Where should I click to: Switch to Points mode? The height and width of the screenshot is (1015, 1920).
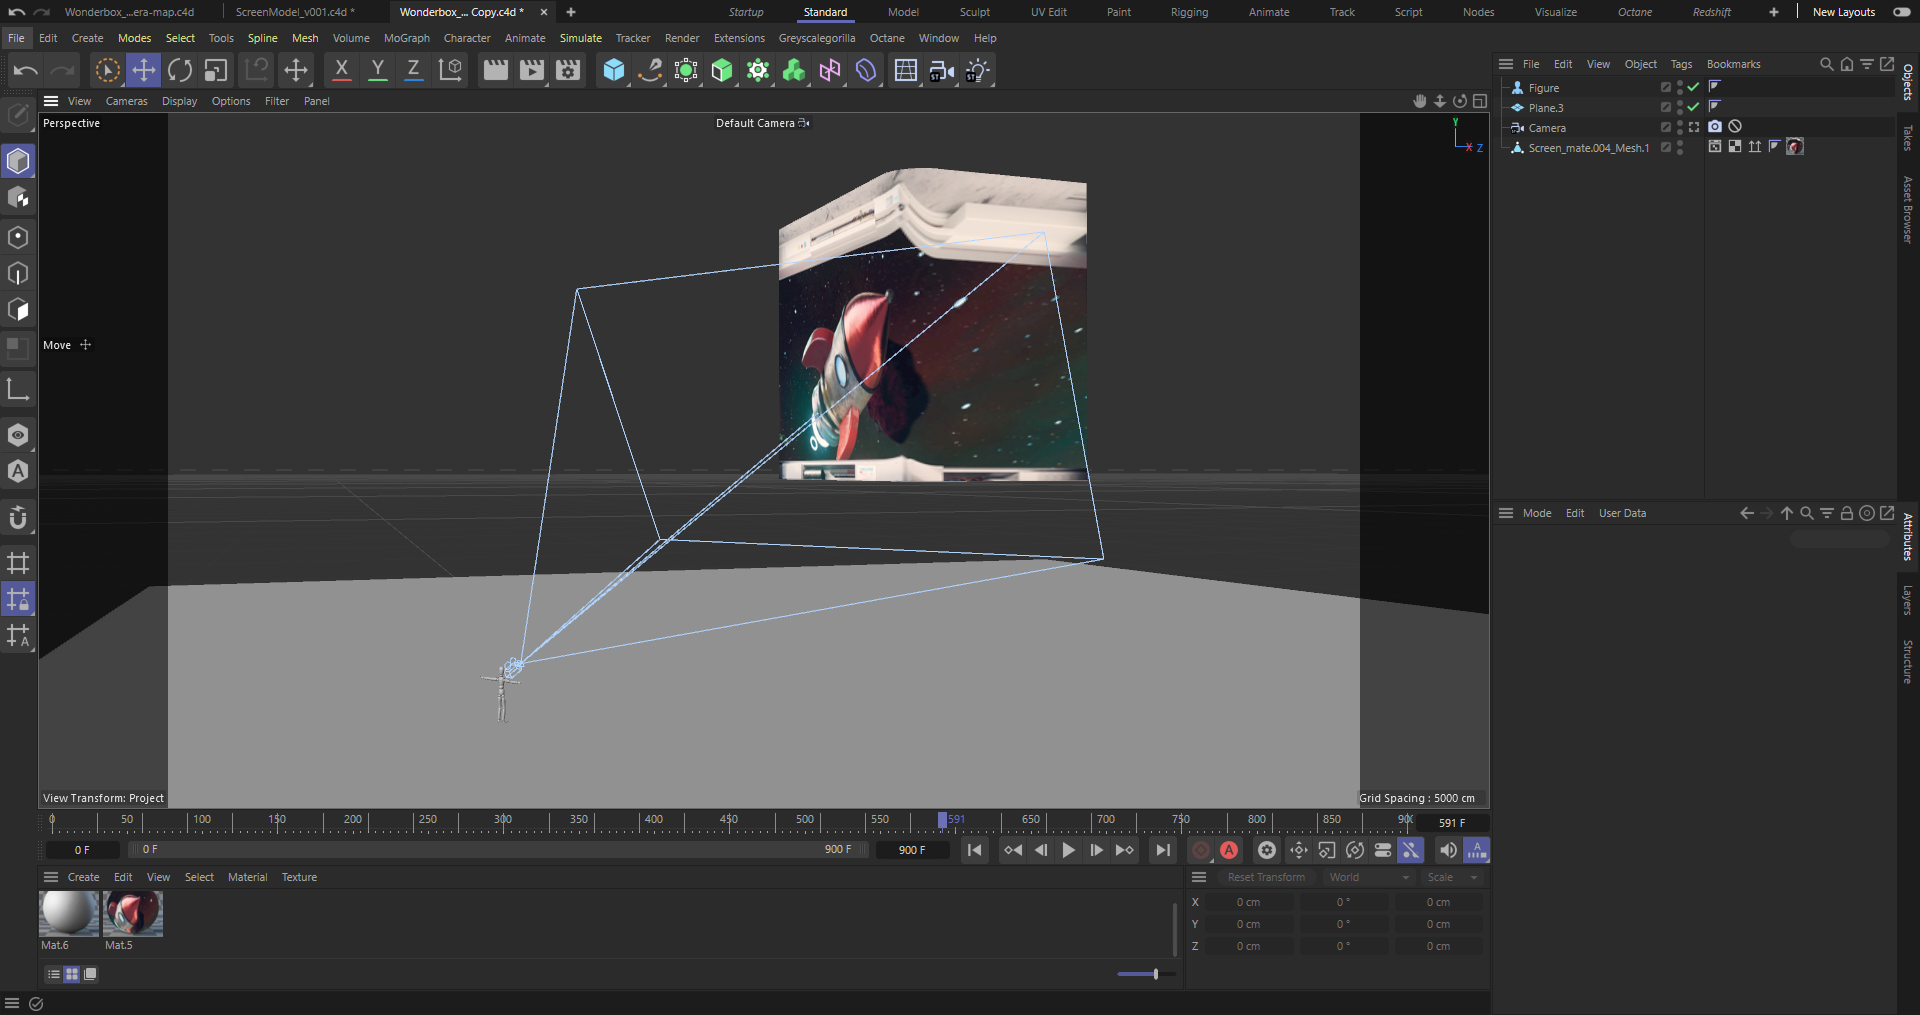18,237
